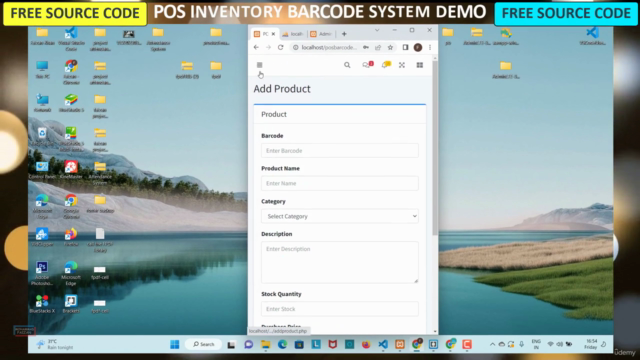This screenshot has width=640, height=360.
Task: Open Visual Studio Code on the taskbar
Action: [x=383, y=344]
